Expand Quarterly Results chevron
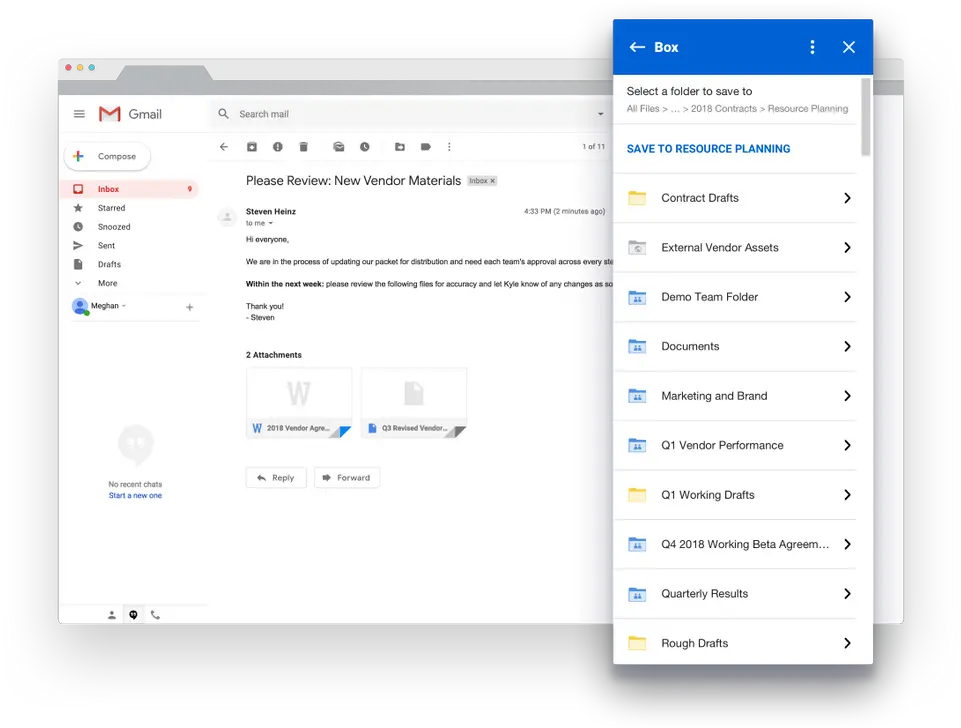Viewport: 961px width, 728px height. (x=847, y=594)
